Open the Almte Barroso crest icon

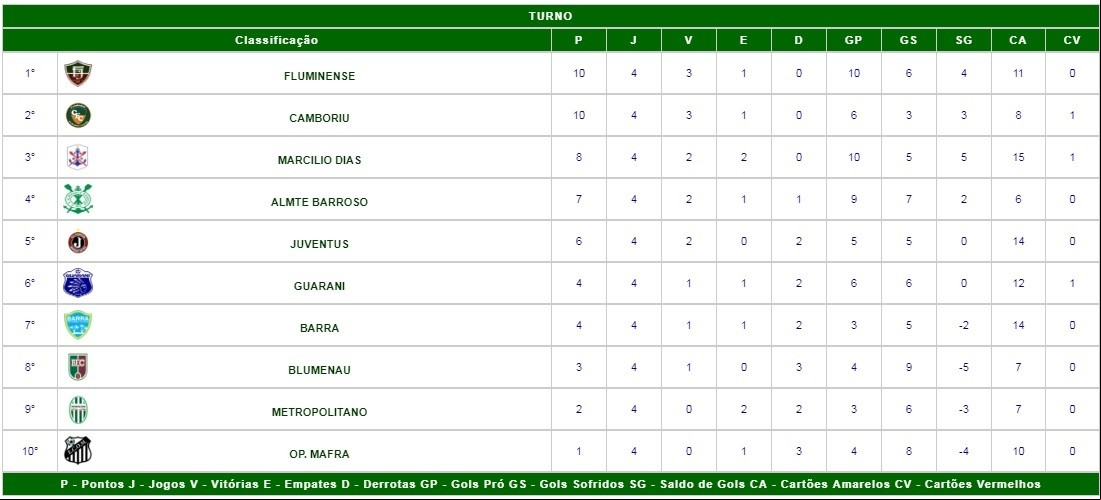78,199
